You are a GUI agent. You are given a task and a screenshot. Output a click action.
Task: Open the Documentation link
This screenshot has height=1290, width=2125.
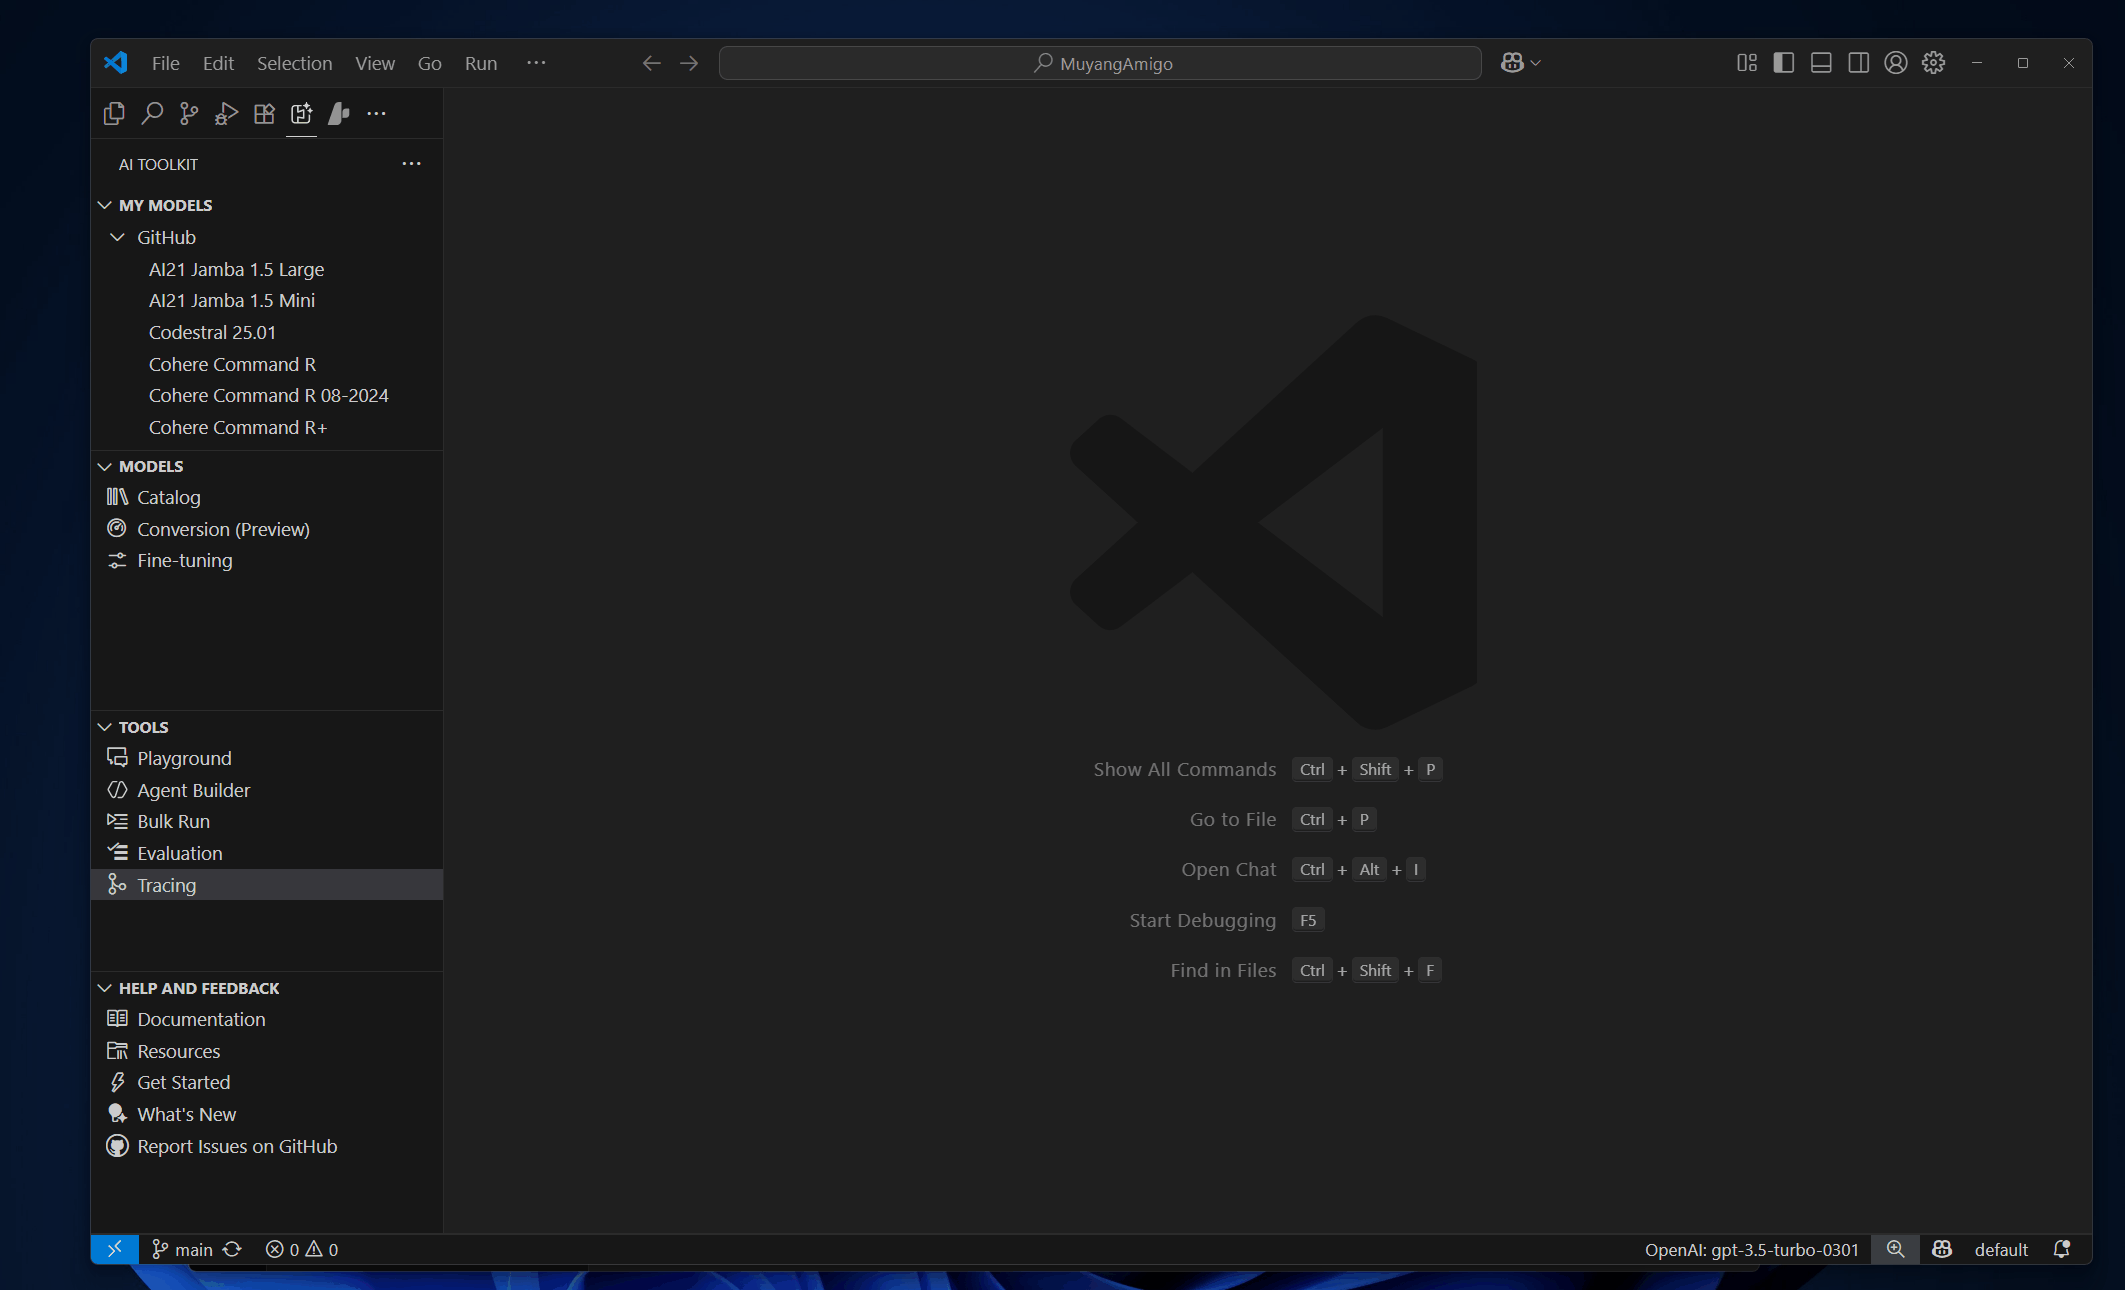[x=267, y=1019]
